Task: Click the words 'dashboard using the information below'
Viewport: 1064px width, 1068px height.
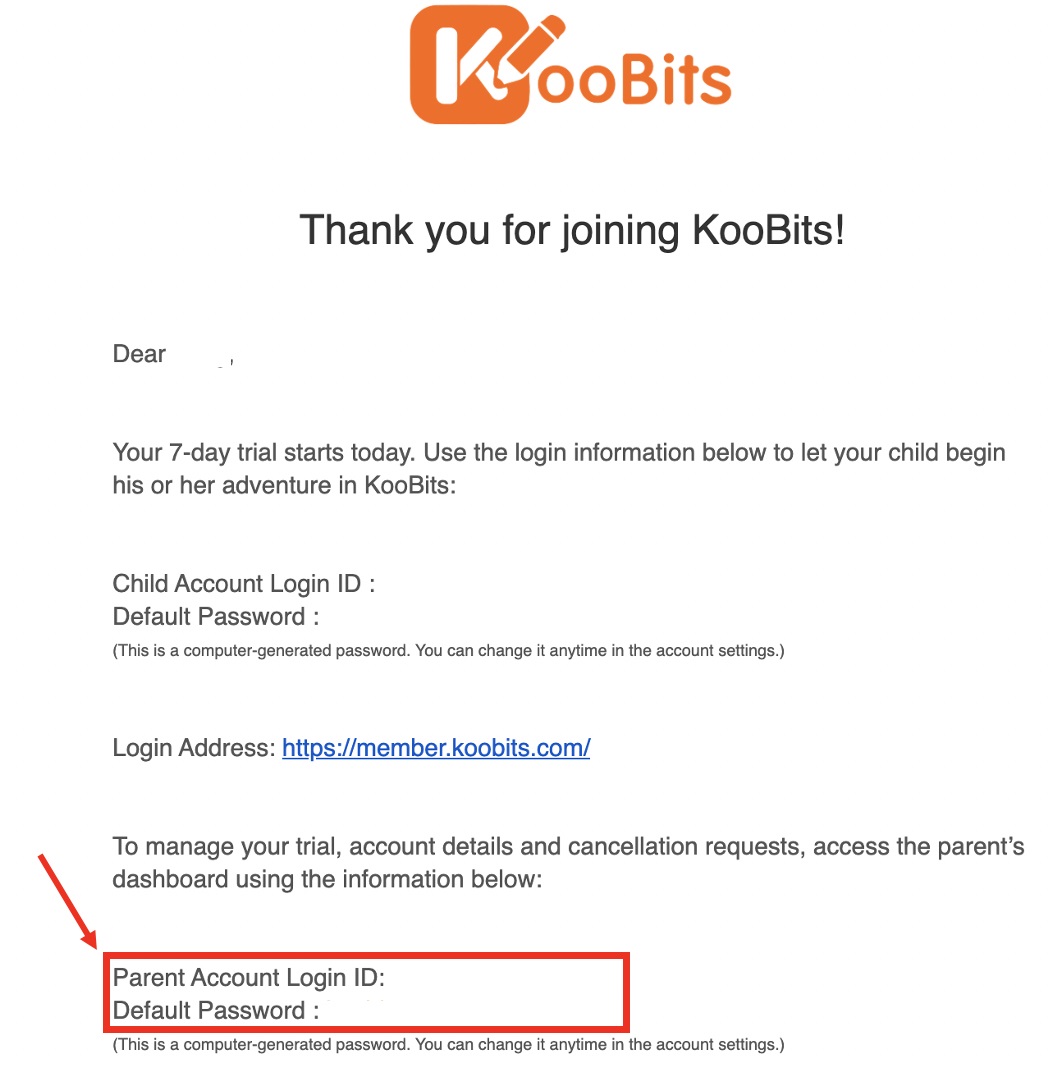Action: point(327,879)
